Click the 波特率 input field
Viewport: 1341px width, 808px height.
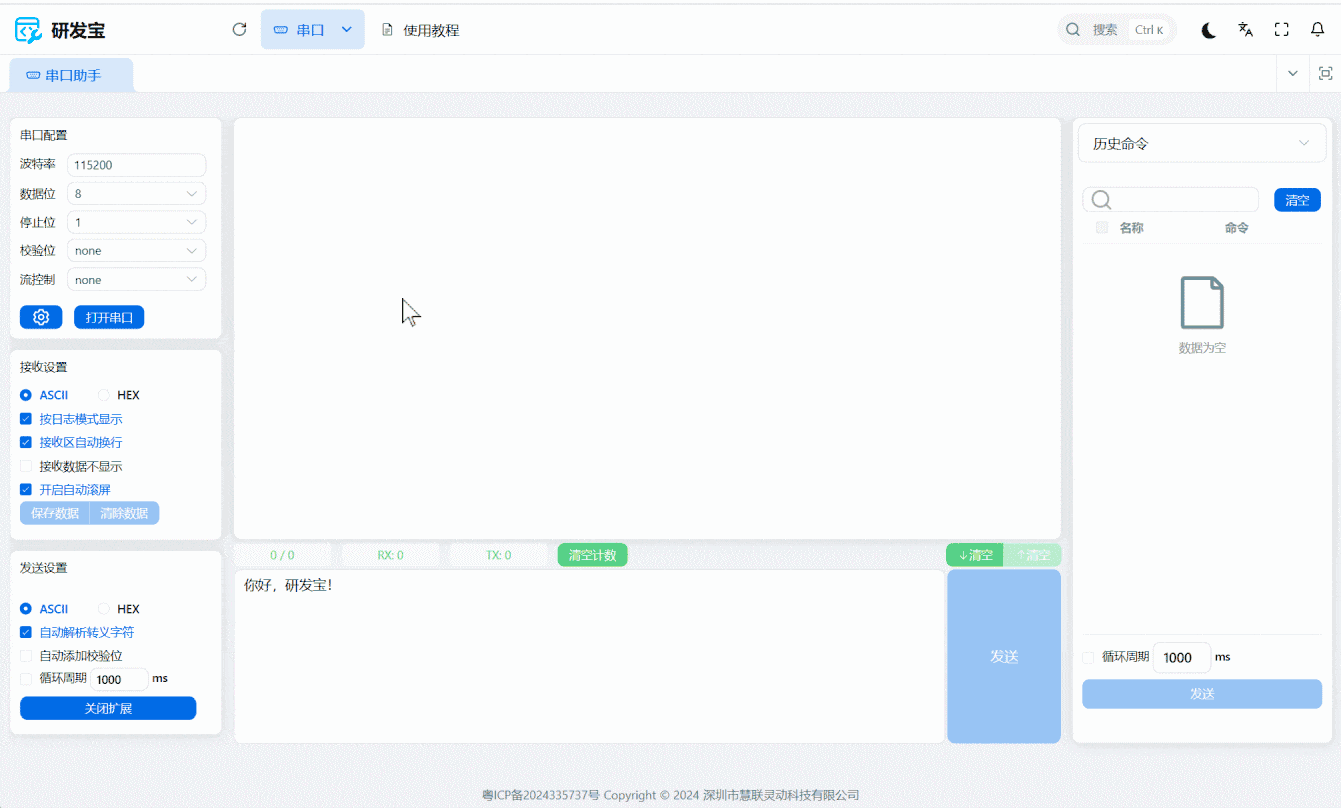[x=136, y=165]
